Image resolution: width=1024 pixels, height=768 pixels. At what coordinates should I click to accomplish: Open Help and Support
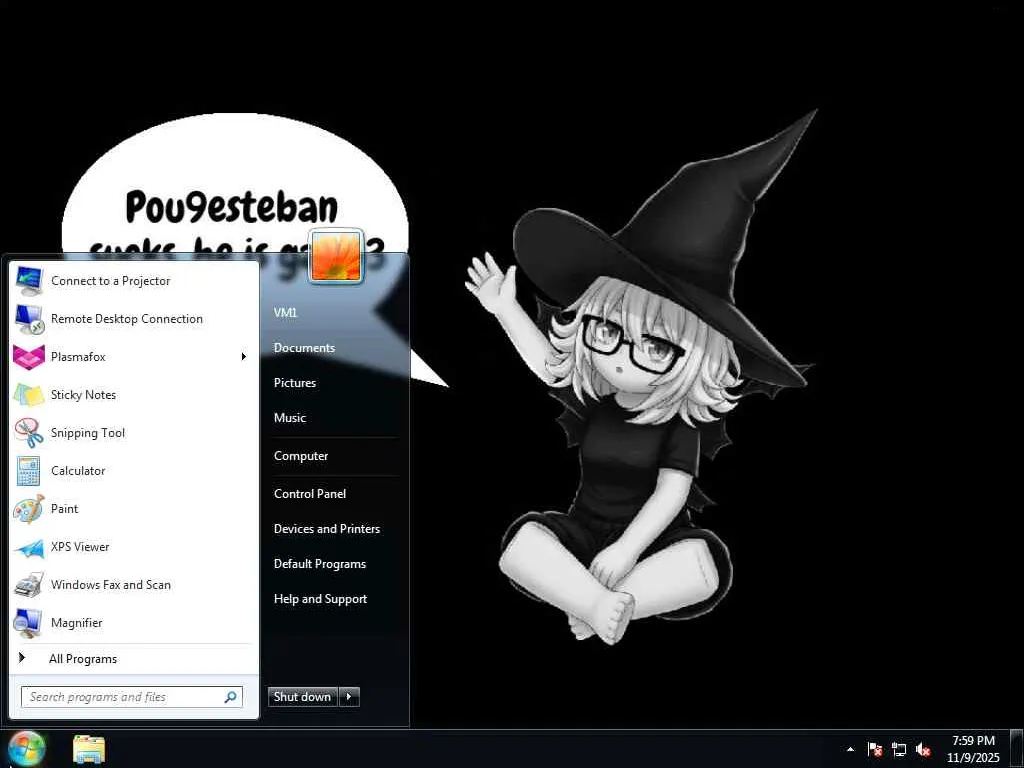tap(321, 599)
